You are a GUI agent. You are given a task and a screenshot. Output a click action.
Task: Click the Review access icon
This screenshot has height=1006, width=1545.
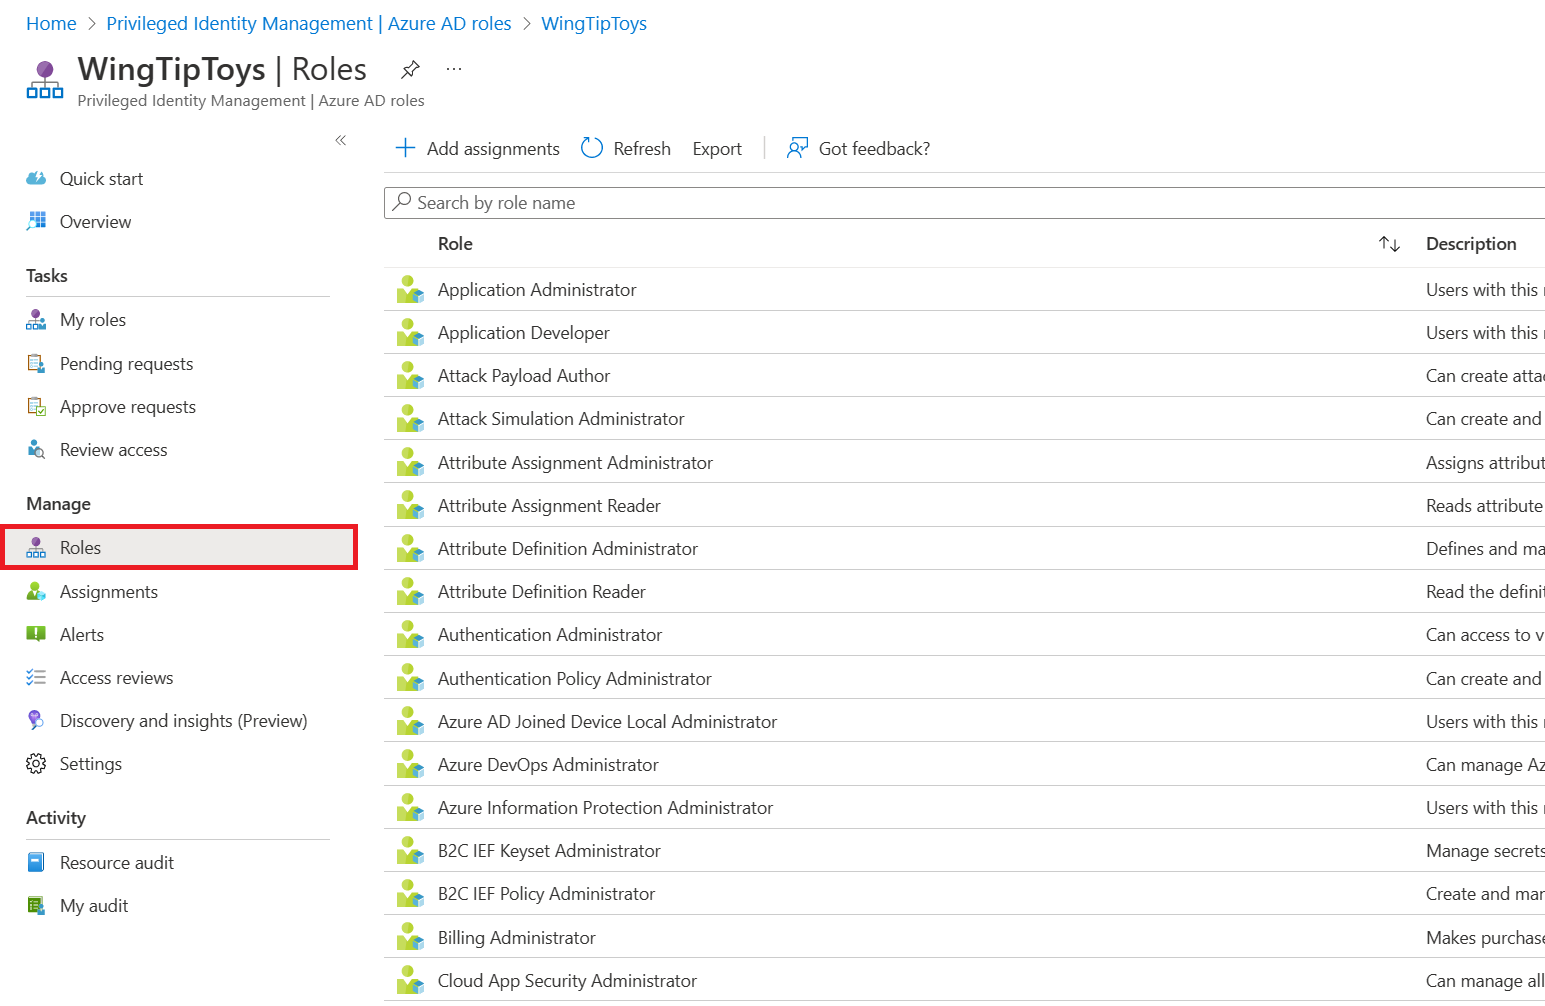coord(36,449)
